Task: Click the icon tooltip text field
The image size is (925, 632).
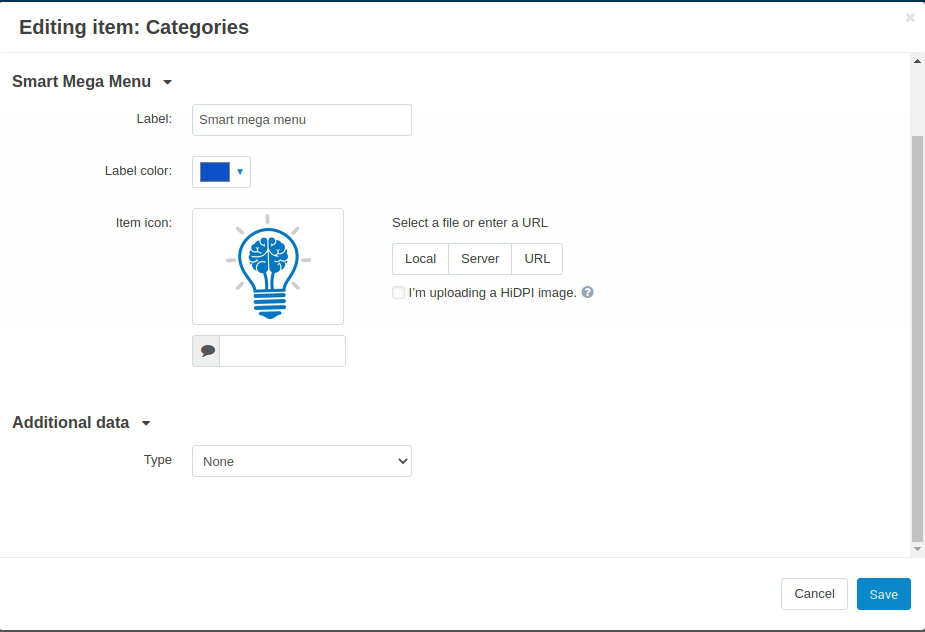Action: tap(283, 351)
